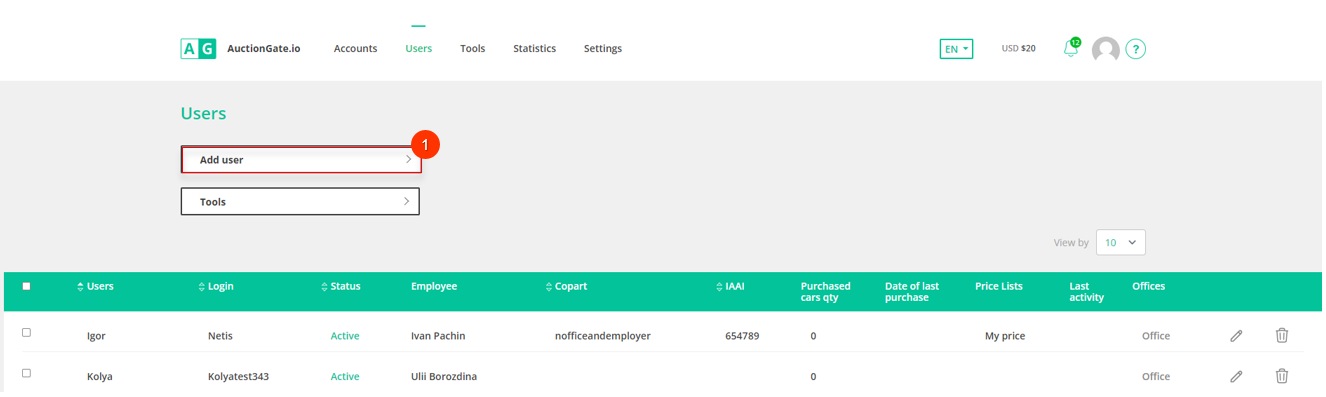Click the Kolya user name cell
This screenshot has width=1326, height=397.
(99, 377)
